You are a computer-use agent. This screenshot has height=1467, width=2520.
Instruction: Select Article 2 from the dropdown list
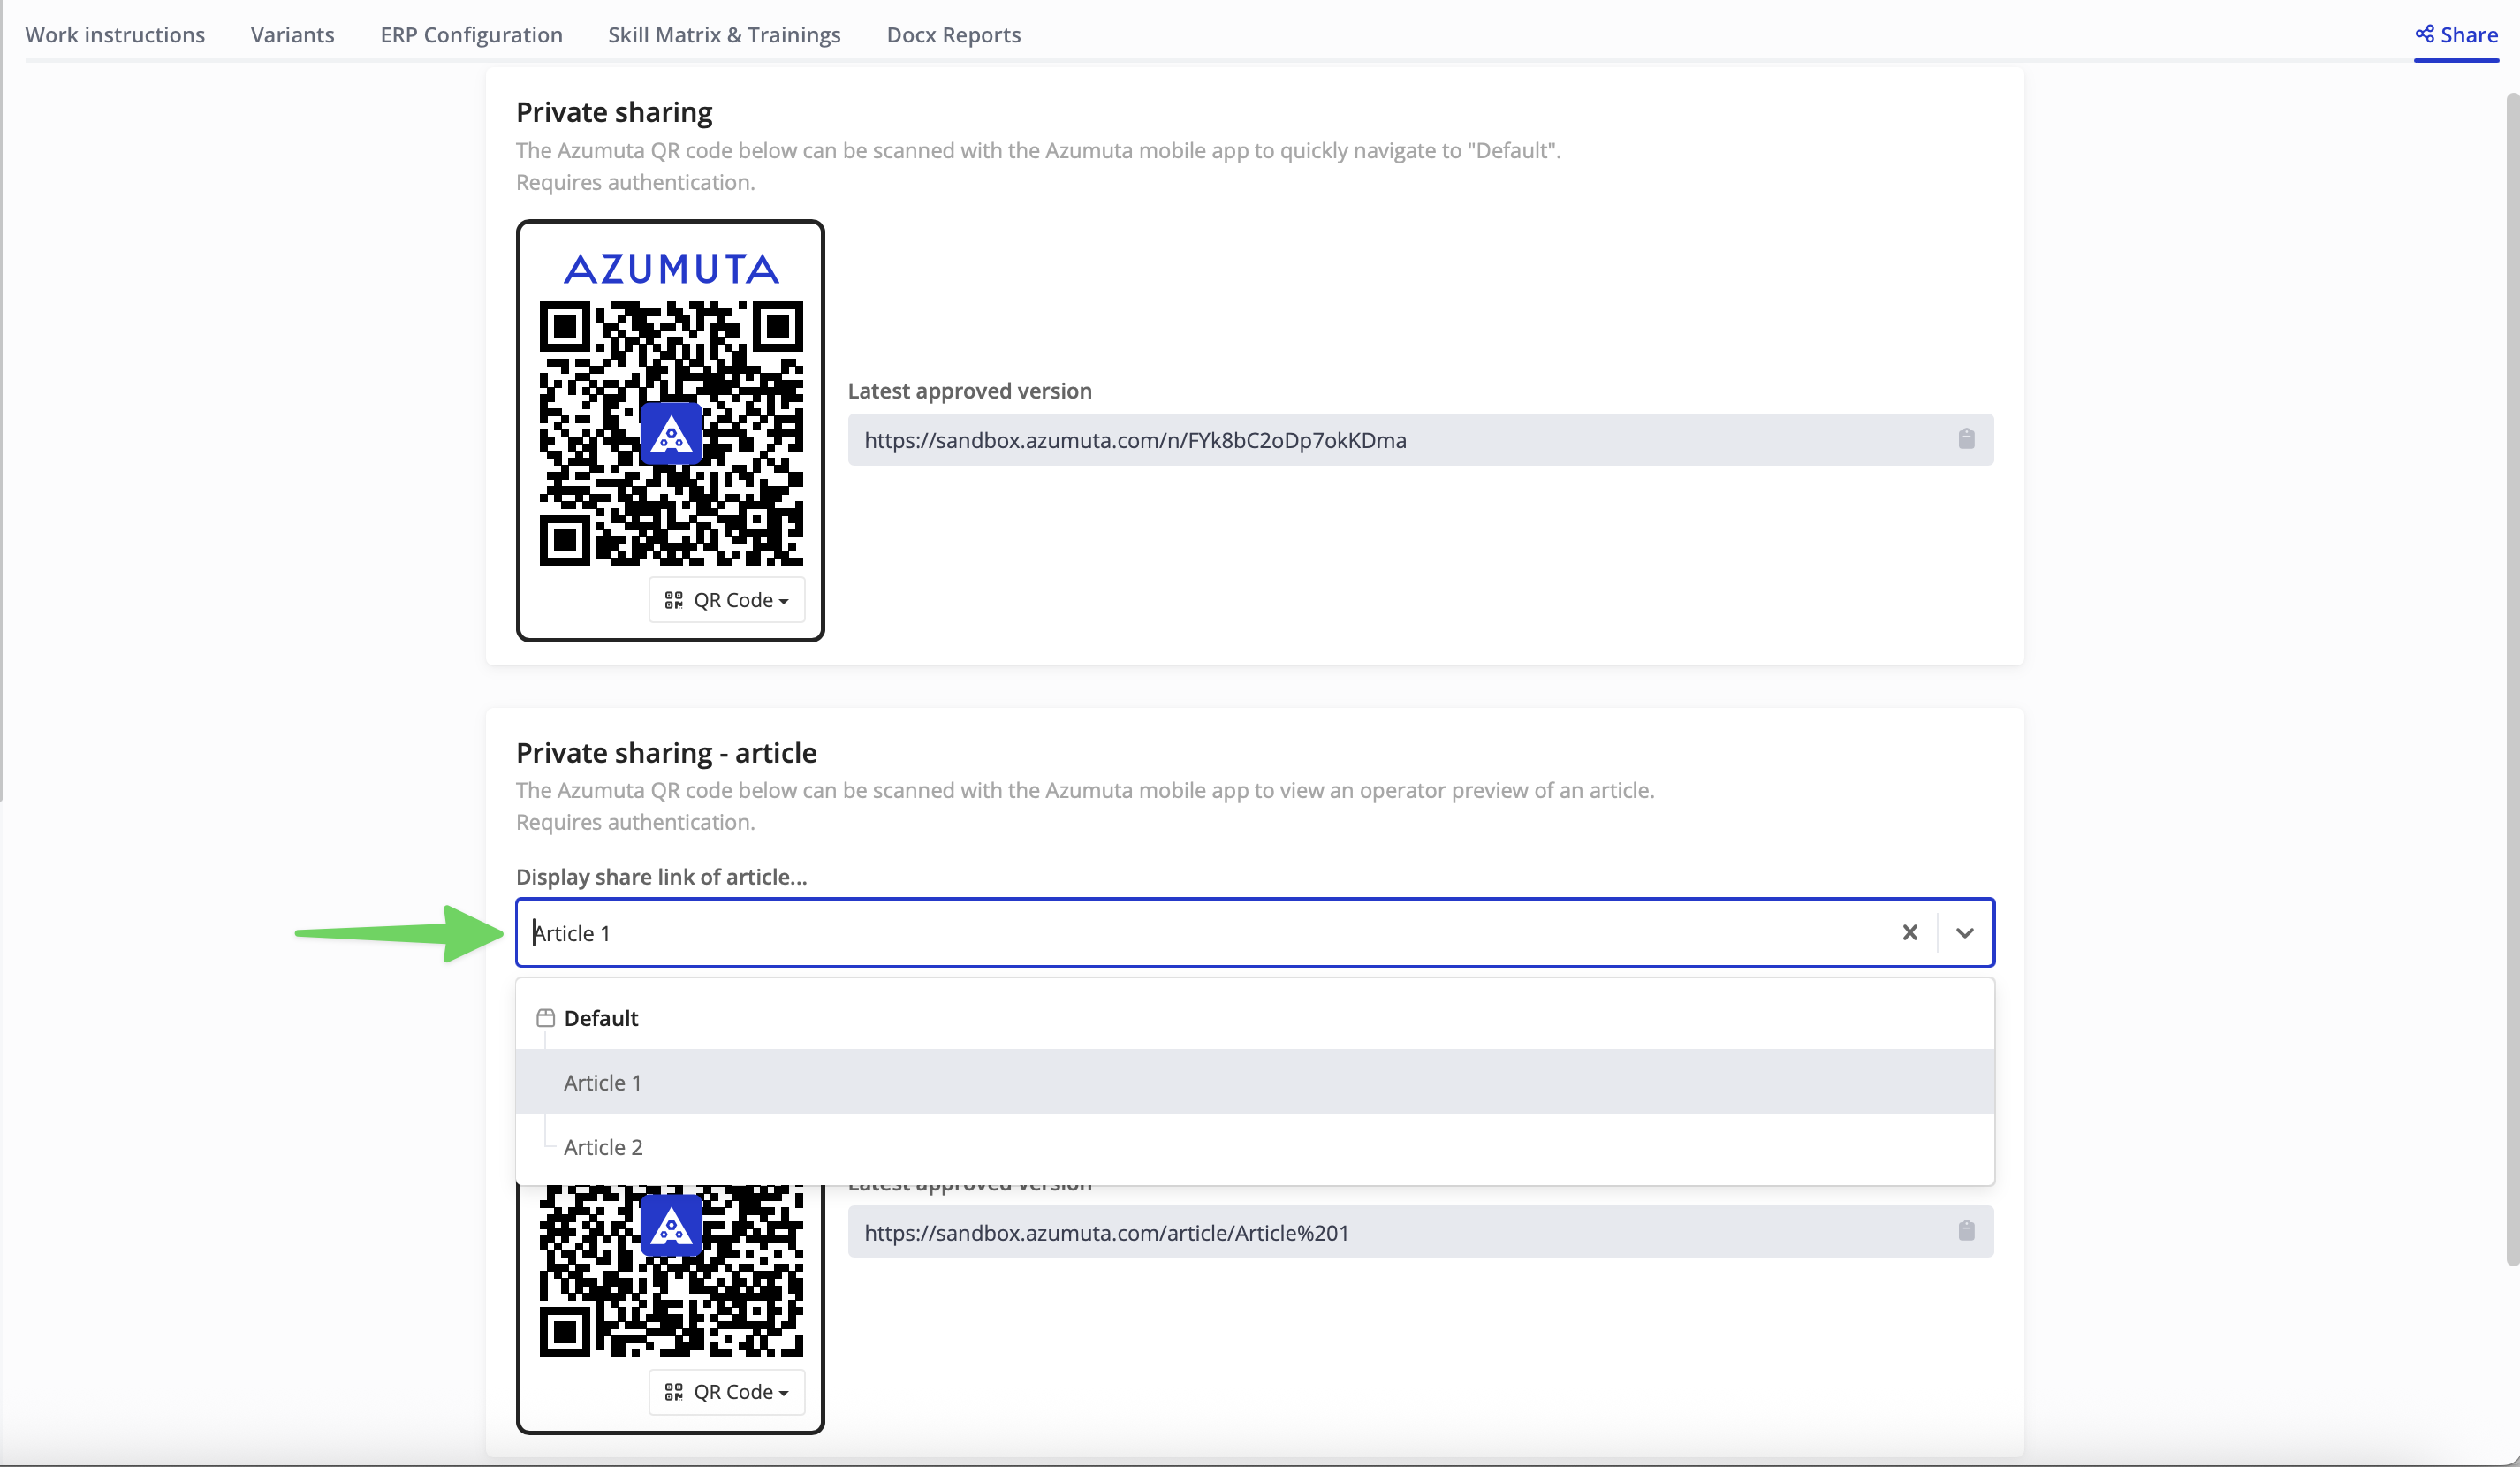[x=1254, y=1147]
